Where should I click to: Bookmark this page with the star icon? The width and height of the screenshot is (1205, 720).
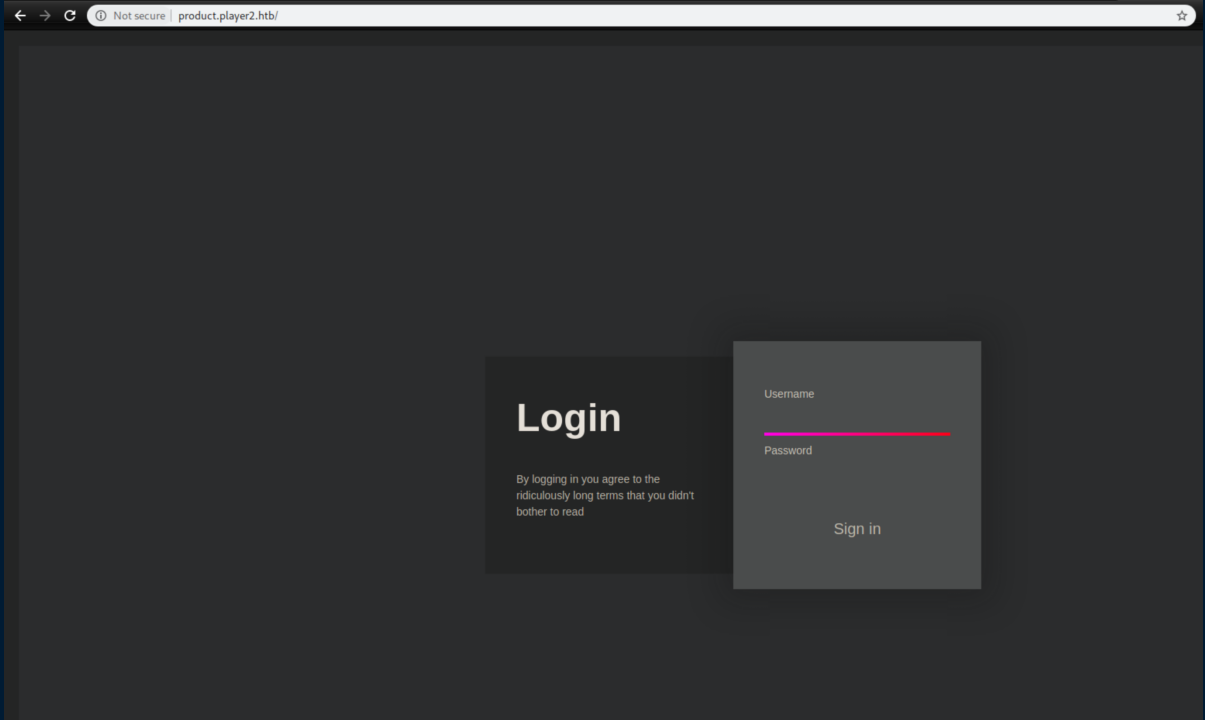[x=1181, y=15]
